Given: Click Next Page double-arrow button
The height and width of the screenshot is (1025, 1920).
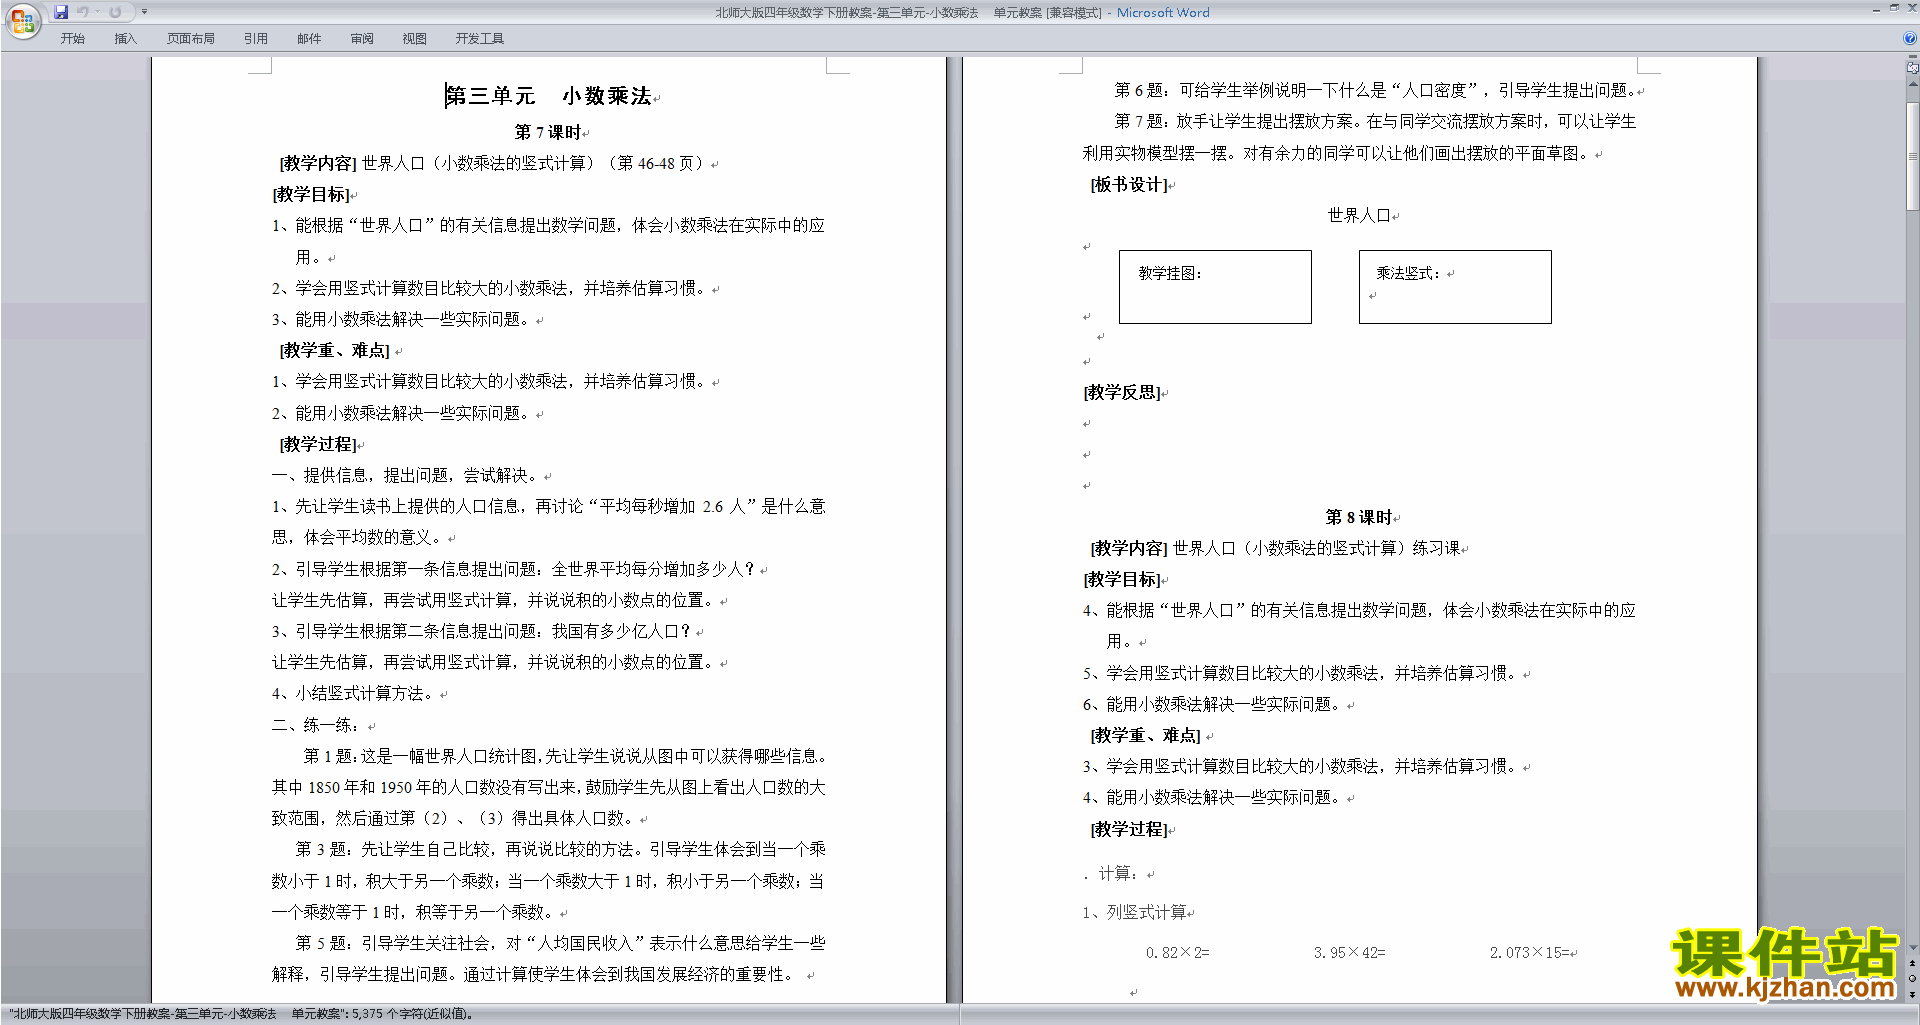Looking at the screenshot, I should point(1913,994).
